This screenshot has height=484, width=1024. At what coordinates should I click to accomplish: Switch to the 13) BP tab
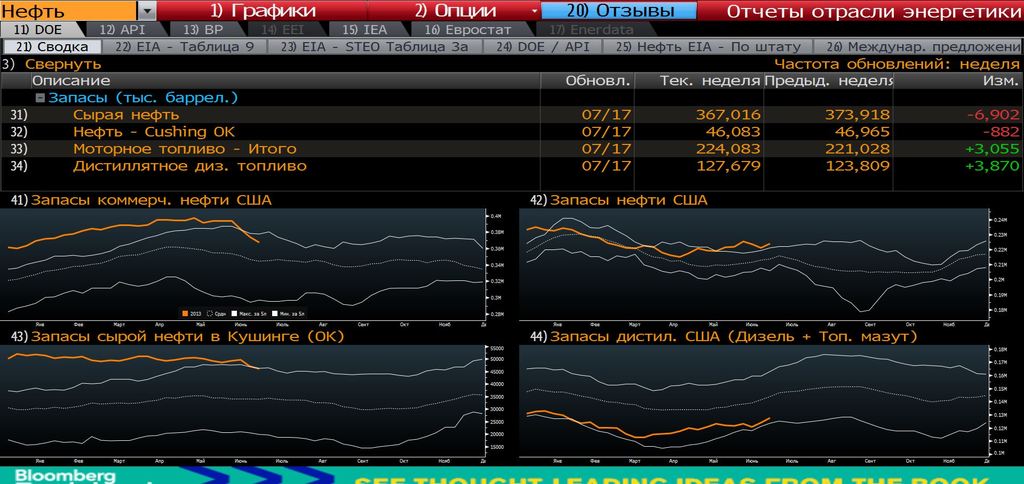[x=203, y=29]
